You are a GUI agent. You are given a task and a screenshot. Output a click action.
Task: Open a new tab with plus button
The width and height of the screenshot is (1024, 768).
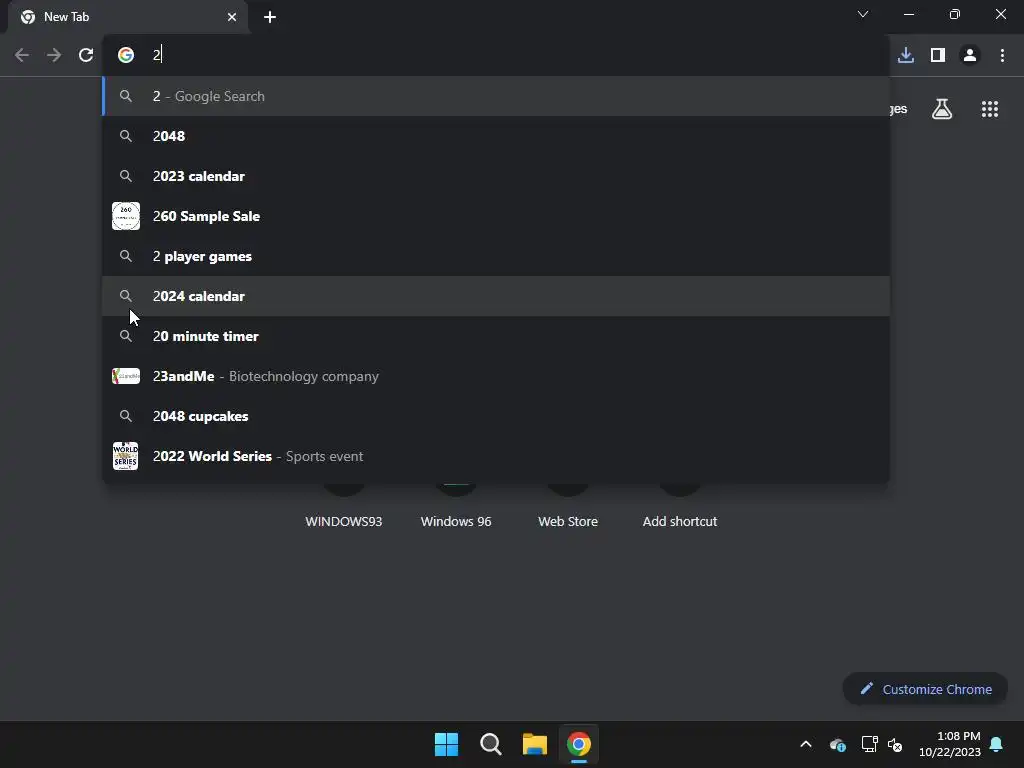270,17
